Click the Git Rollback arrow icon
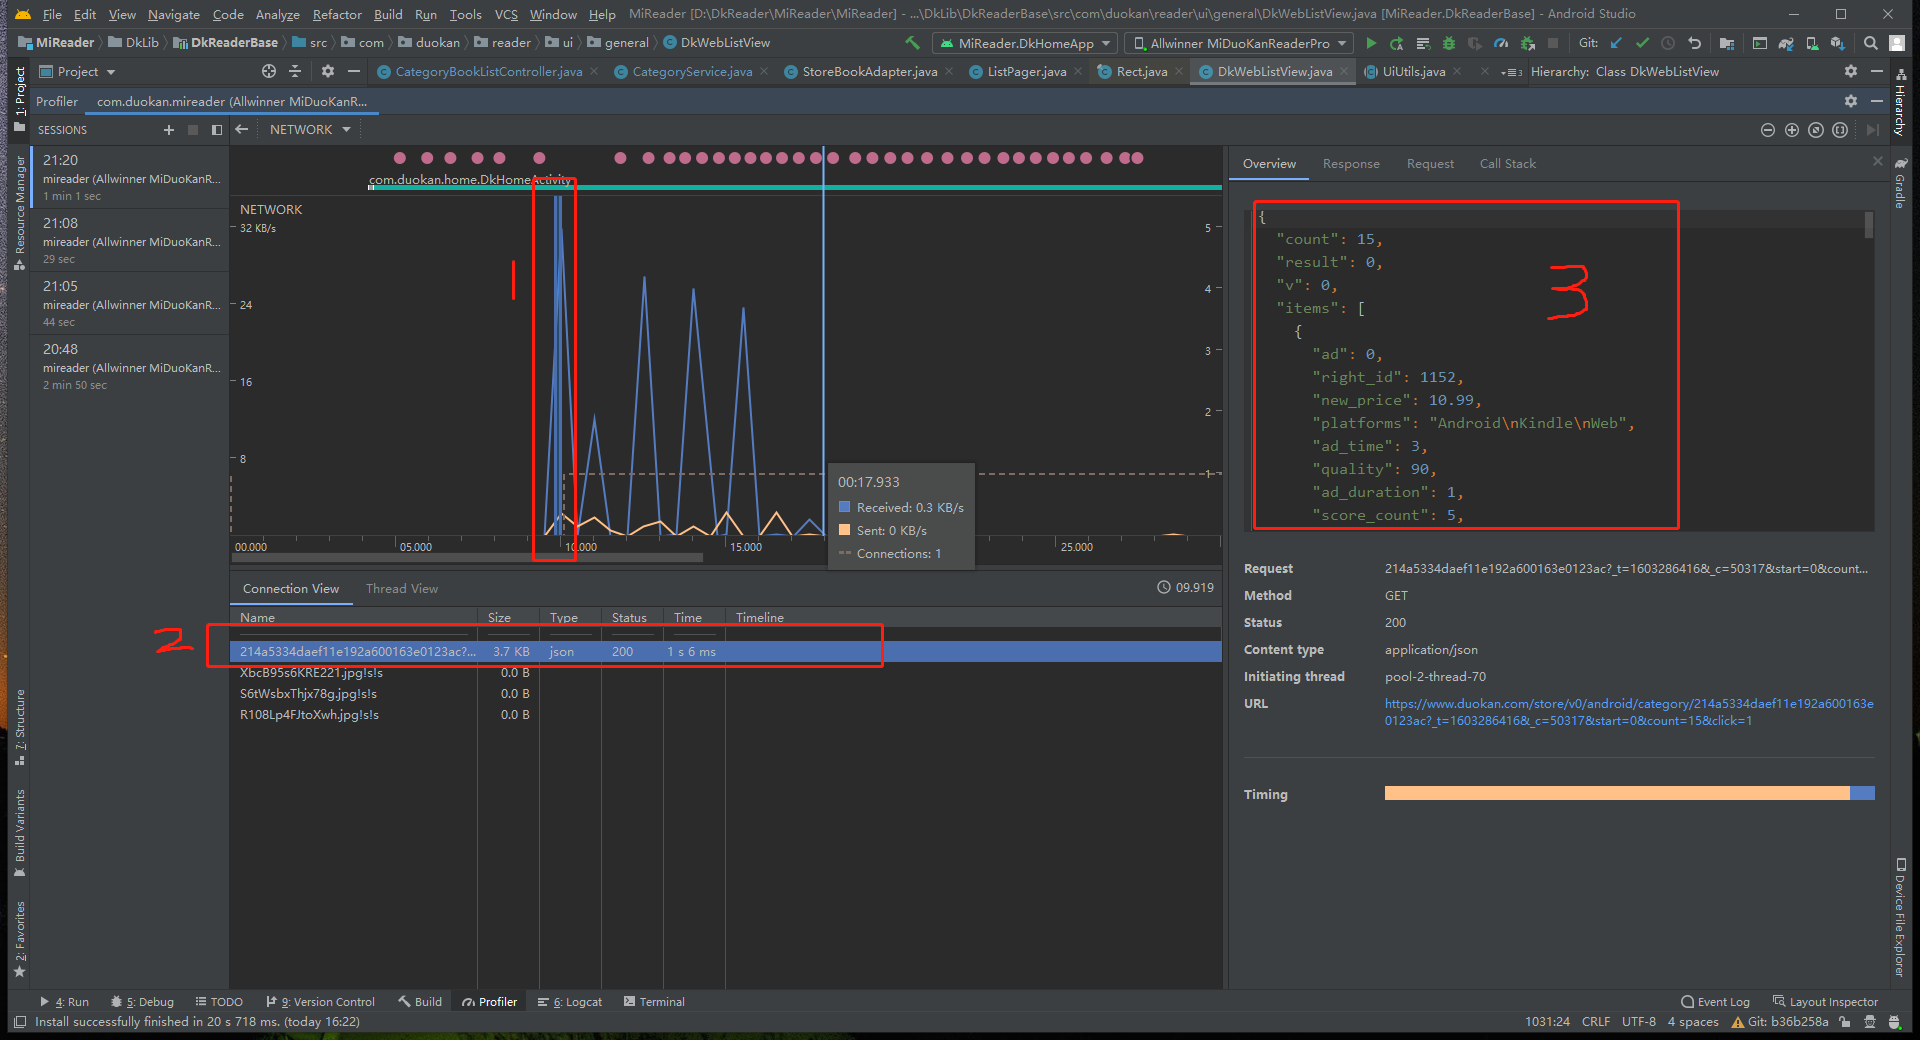Viewport: 1920px width, 1040px height. 1694,43
